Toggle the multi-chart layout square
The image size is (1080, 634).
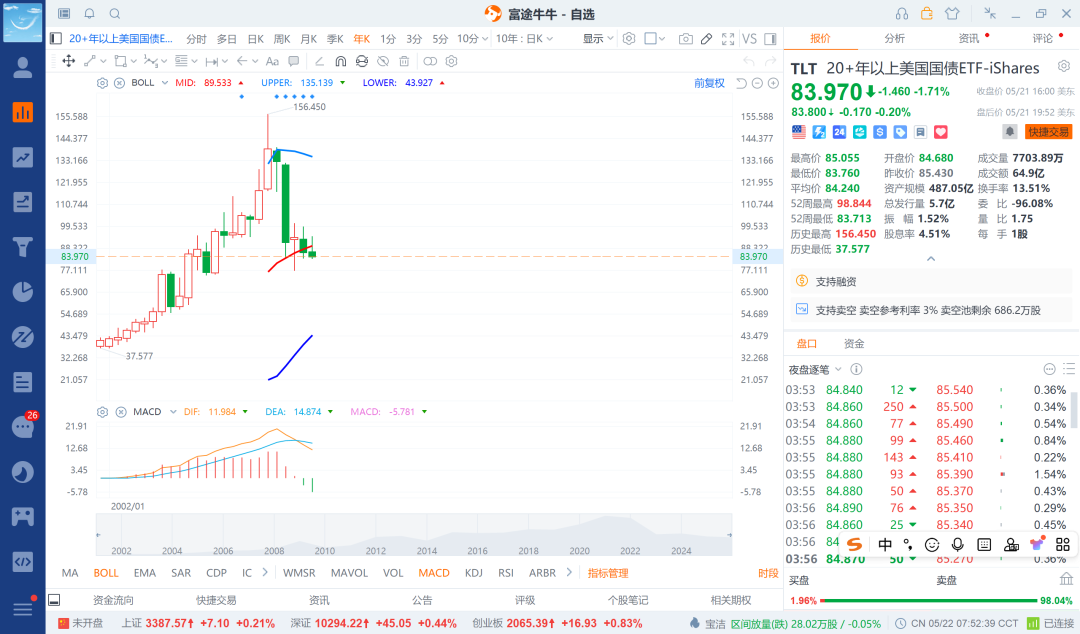(x=650, y=39)
